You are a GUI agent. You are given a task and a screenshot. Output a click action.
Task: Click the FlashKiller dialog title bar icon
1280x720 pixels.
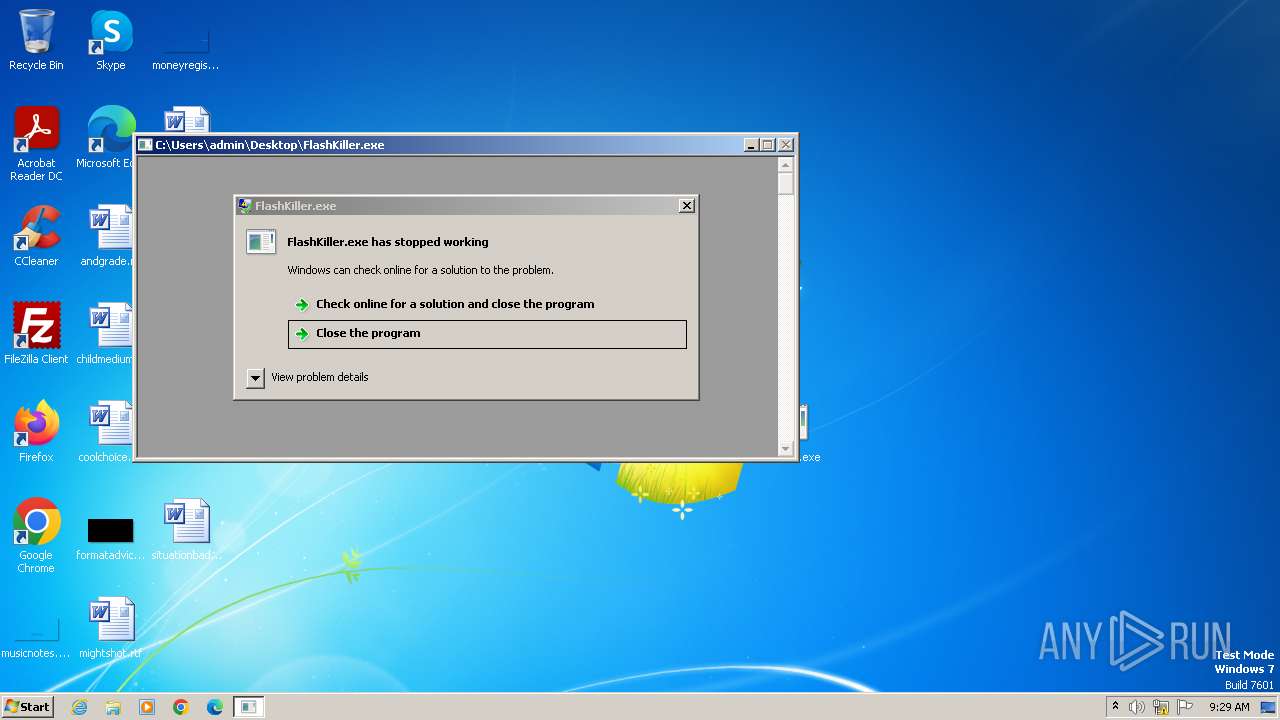pyautogui.click(x=245, y=205)
